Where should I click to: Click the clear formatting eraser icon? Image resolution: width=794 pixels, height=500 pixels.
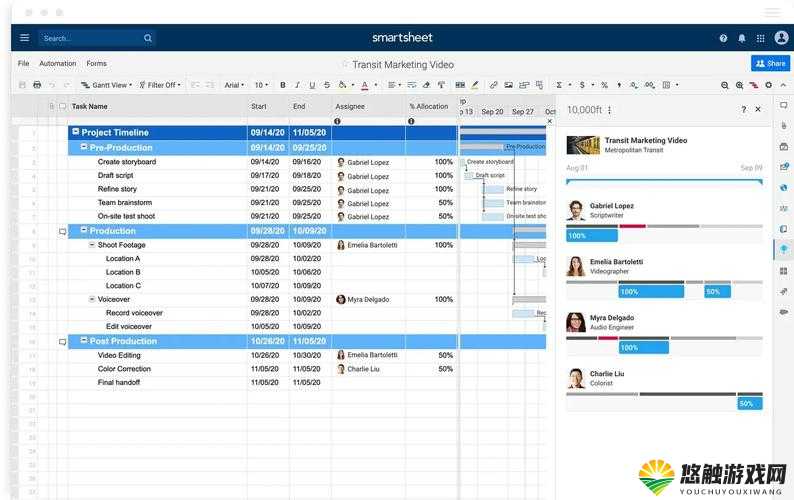point(426,85)
